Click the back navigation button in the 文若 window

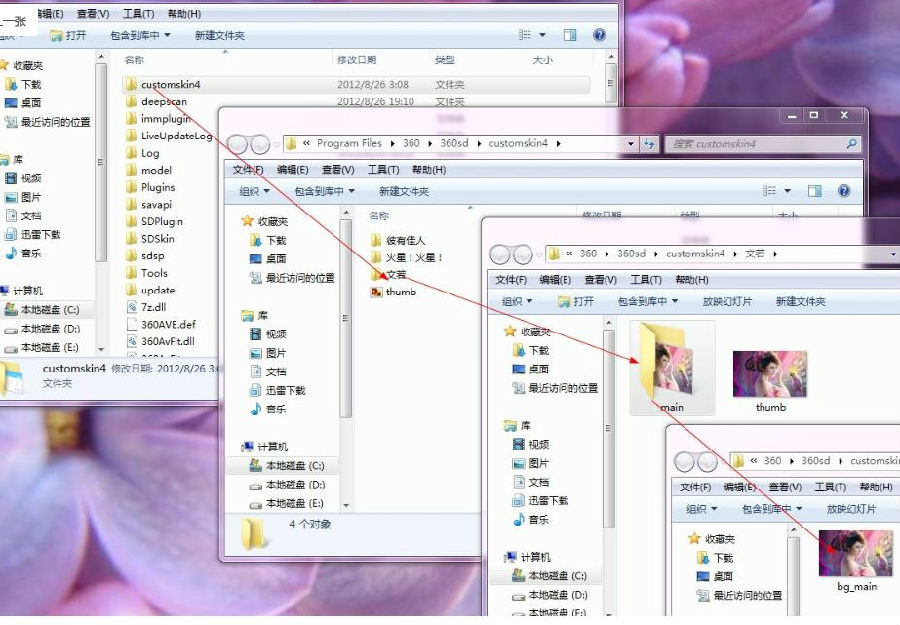(x=499, y=254)
